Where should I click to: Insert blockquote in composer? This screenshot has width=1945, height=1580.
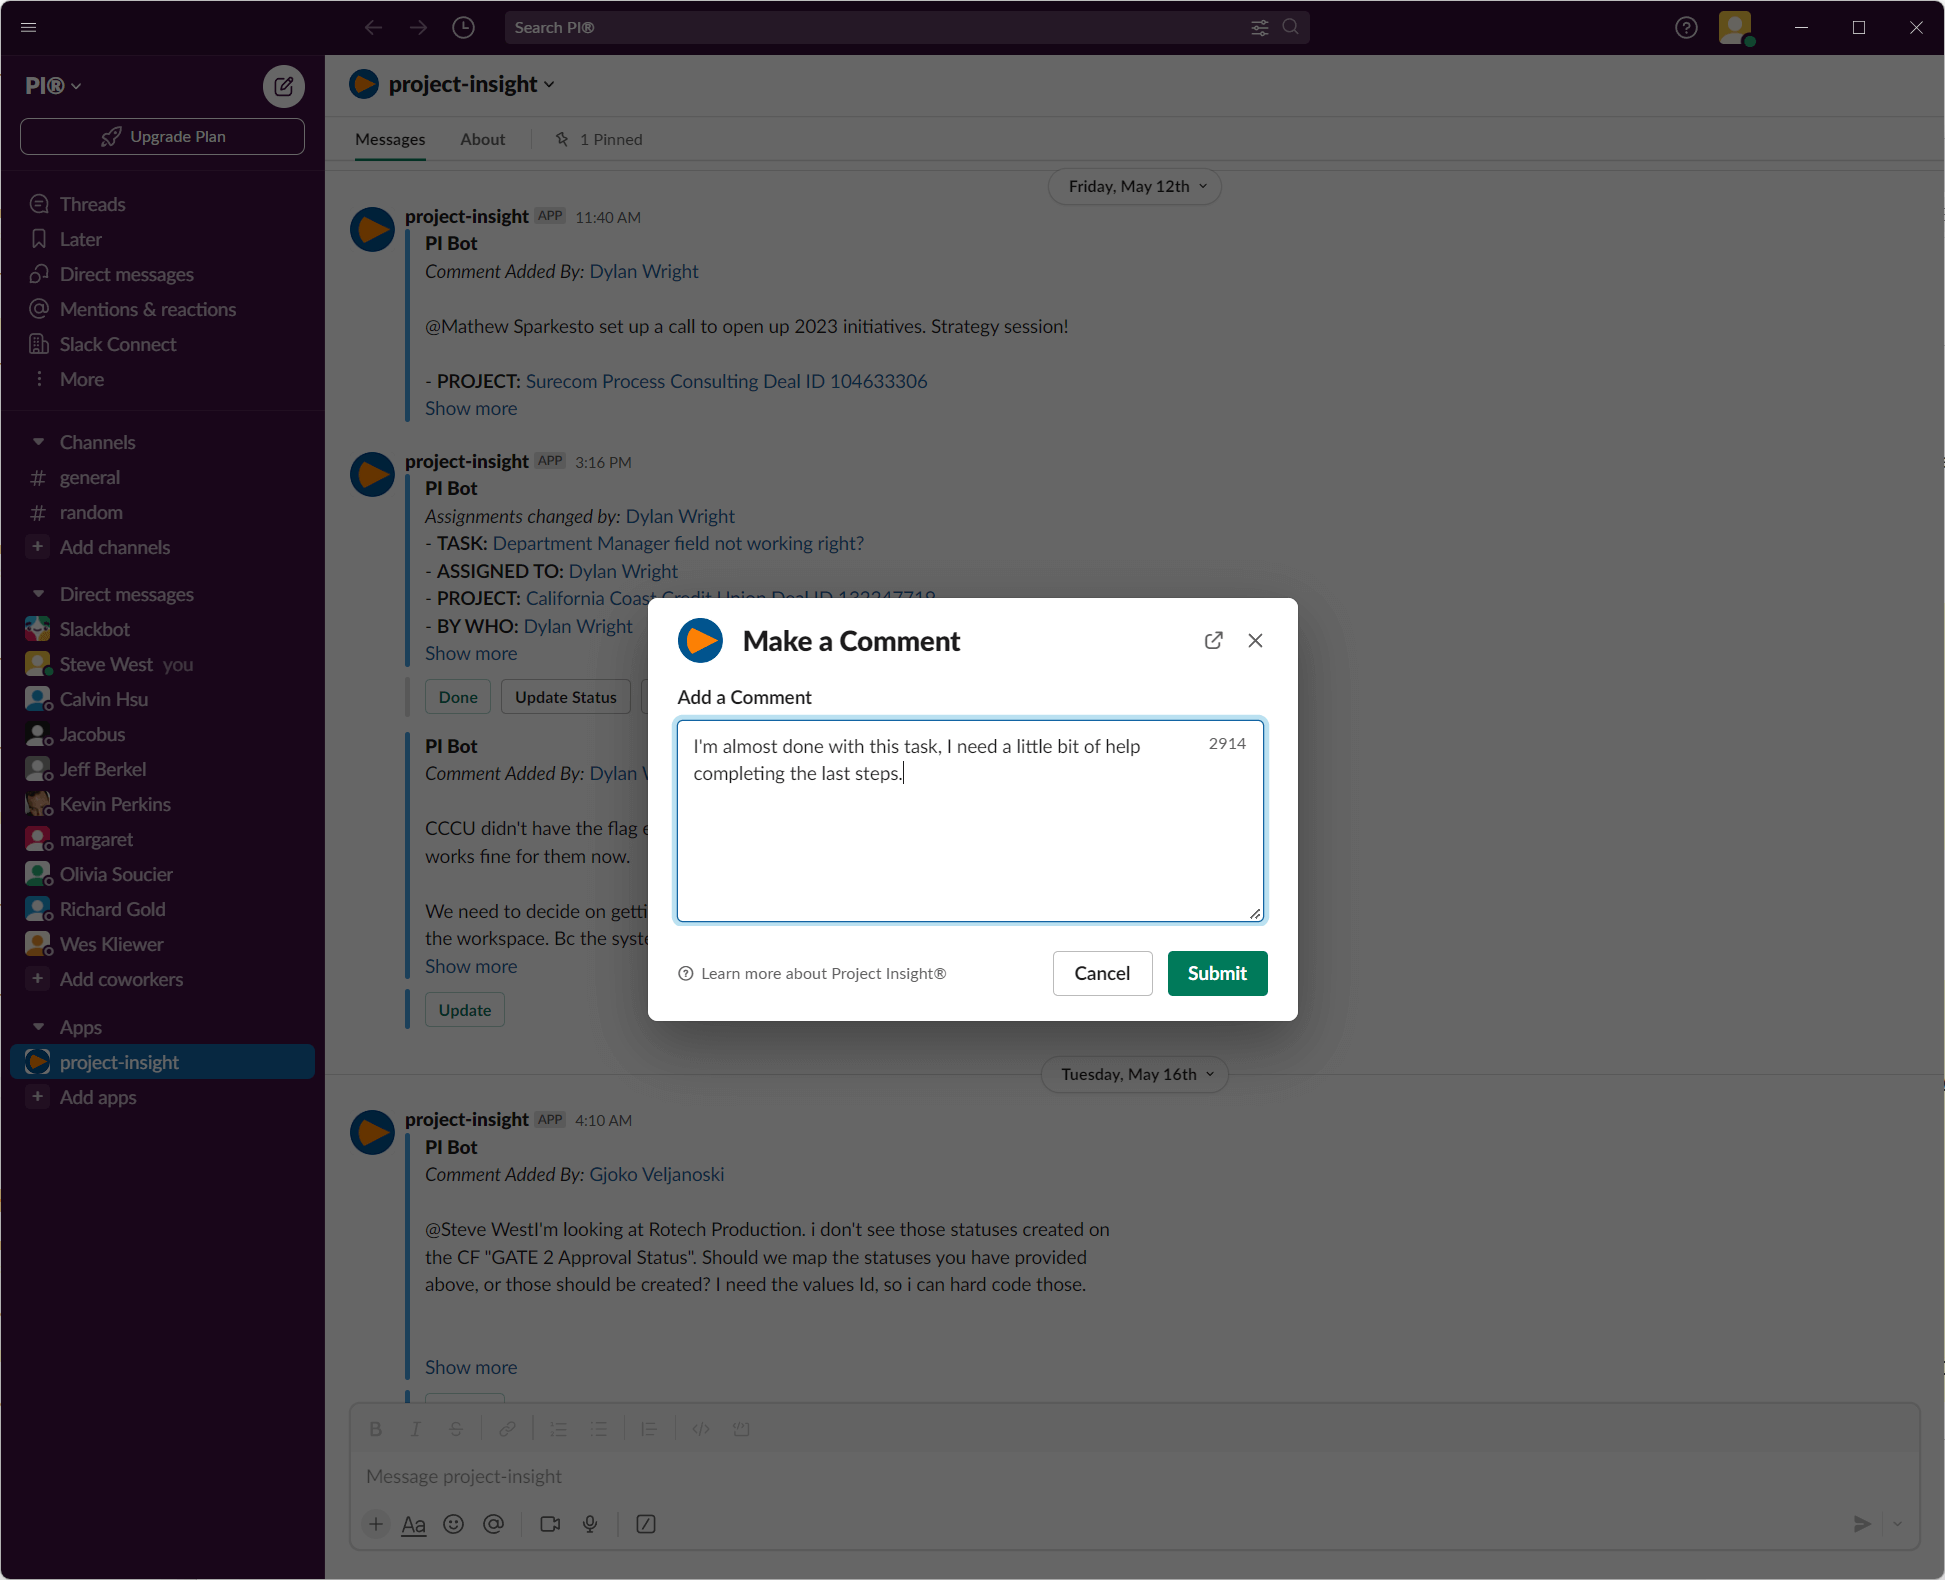point(650,1429)
